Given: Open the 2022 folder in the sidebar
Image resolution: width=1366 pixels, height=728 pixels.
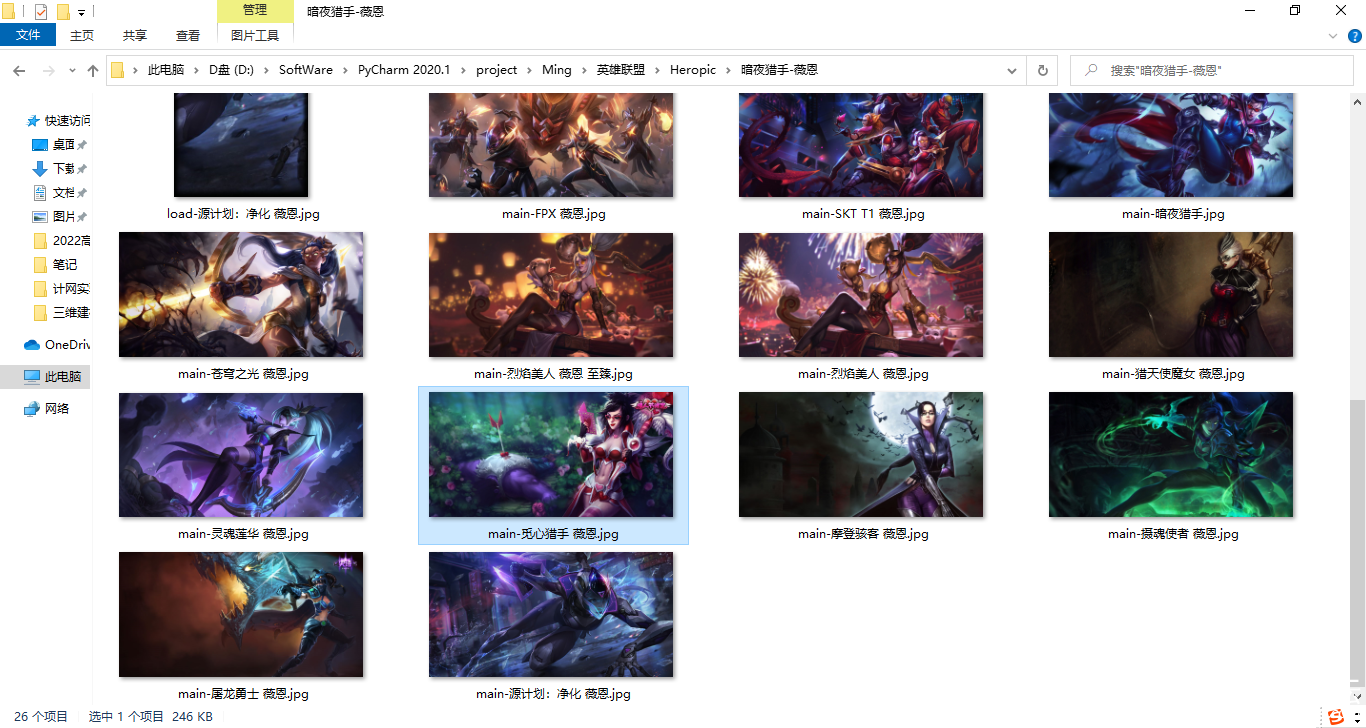Looking at the screenshot, I should coord(60,240).
